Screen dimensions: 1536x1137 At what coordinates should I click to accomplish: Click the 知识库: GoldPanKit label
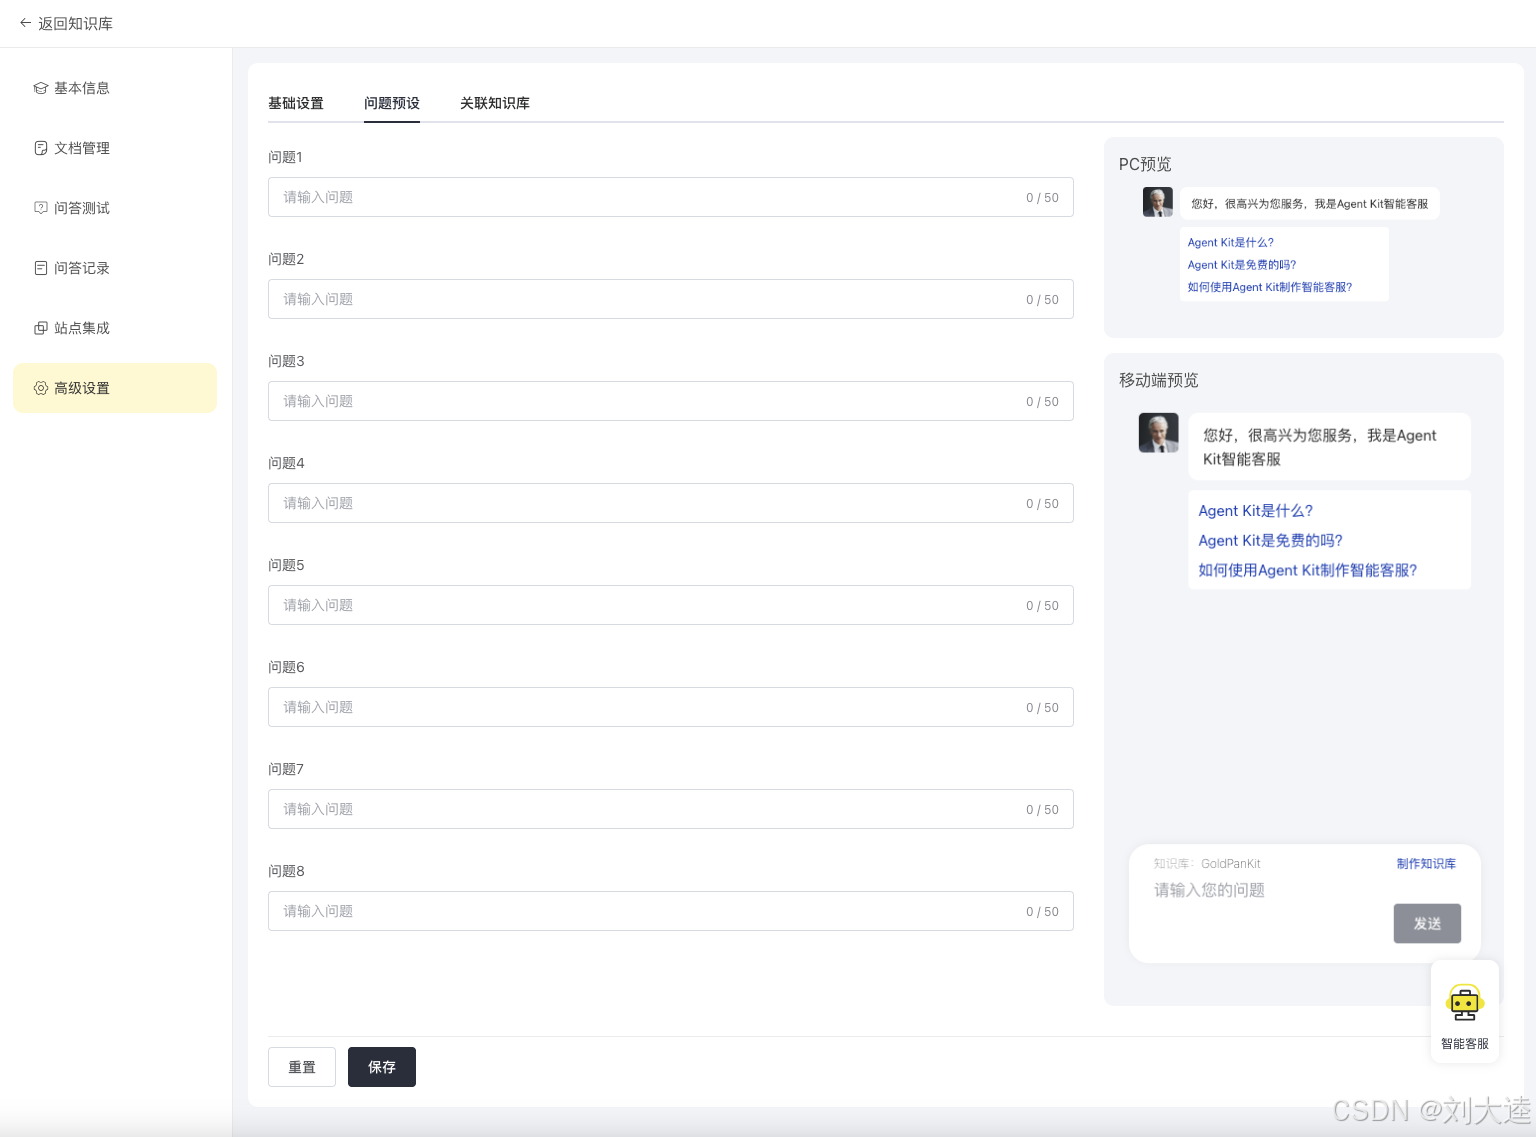coord(1207,864)
